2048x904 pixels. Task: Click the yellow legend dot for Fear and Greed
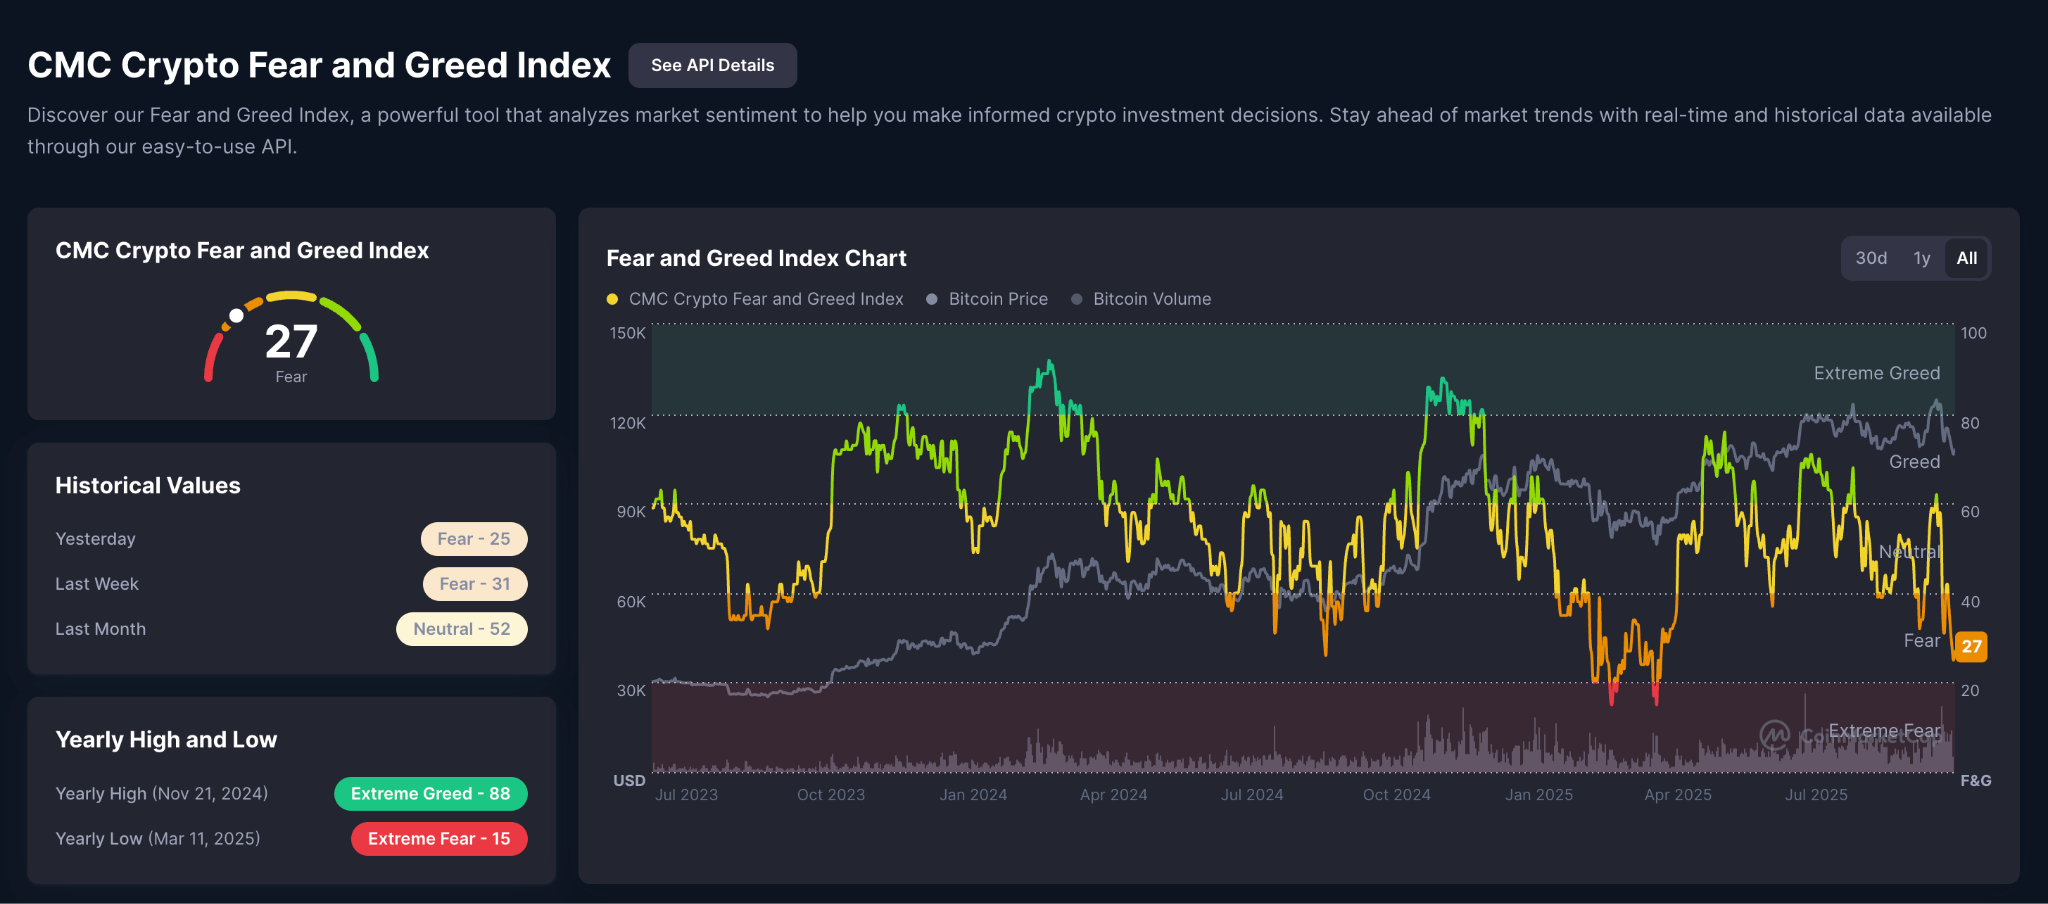(612, 299)
